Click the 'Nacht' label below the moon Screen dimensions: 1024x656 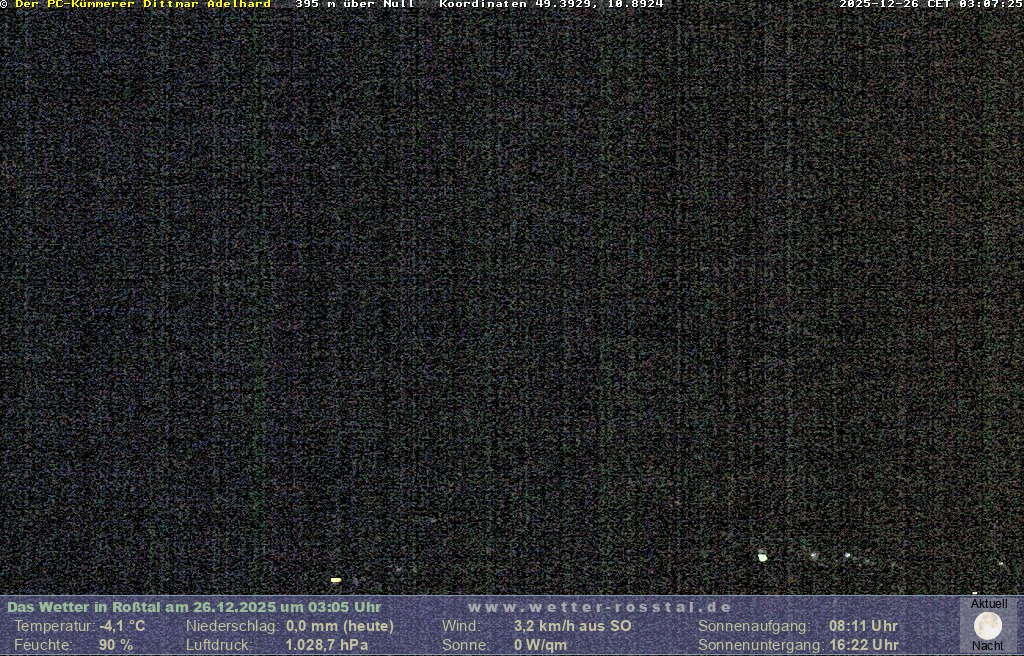click(x=988, y=646)
